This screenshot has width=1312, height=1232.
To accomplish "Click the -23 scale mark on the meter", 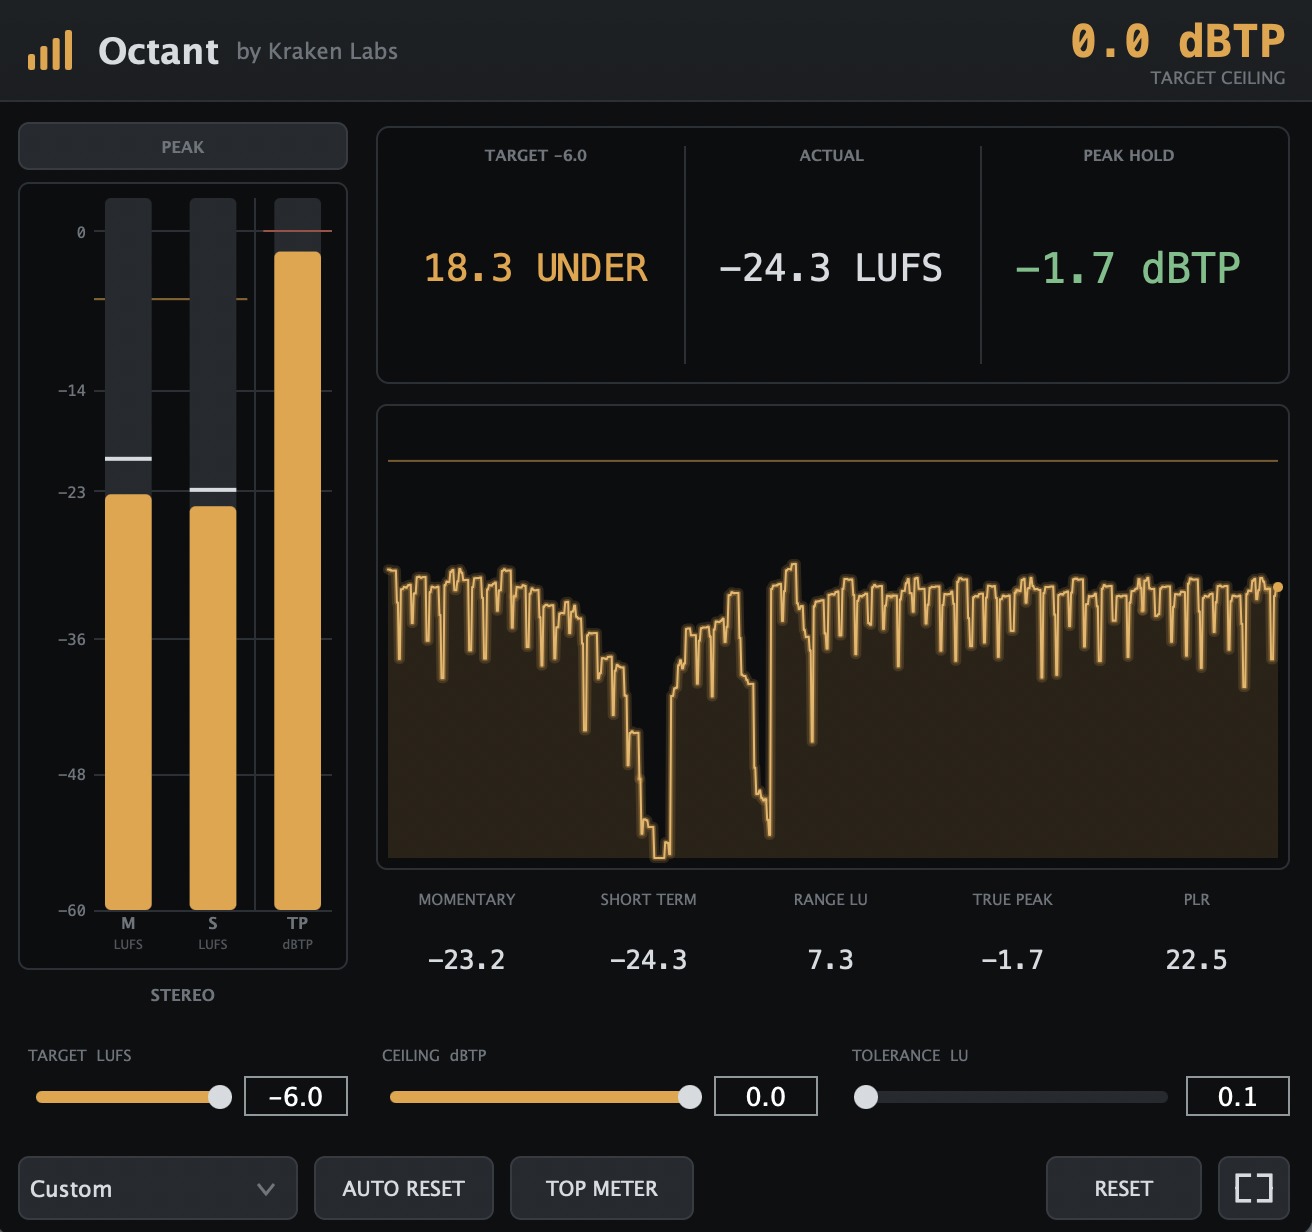I will pyautogui.click(x=72, y=492).
